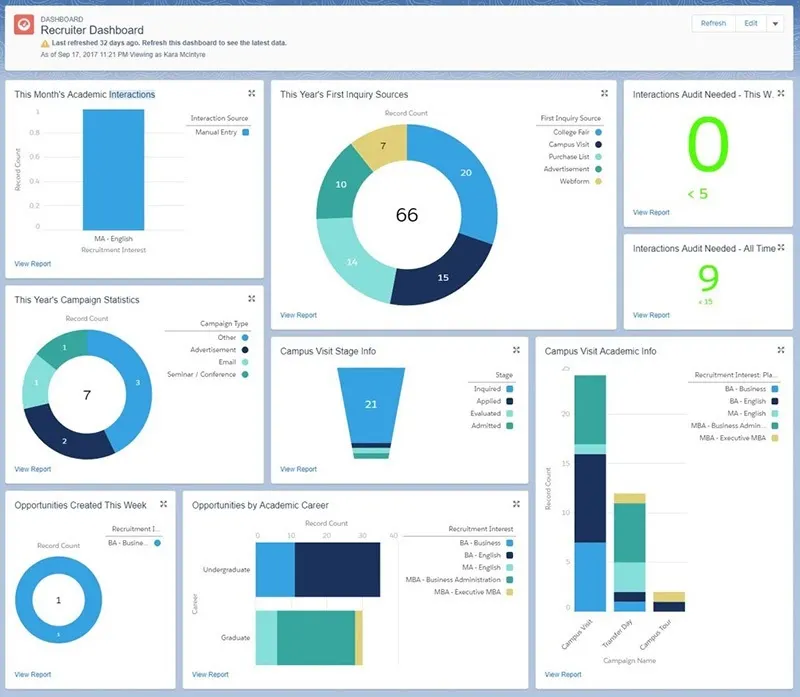Expand Opportunities Created This Week widget
800x697 pixels.
pos(164,505)
